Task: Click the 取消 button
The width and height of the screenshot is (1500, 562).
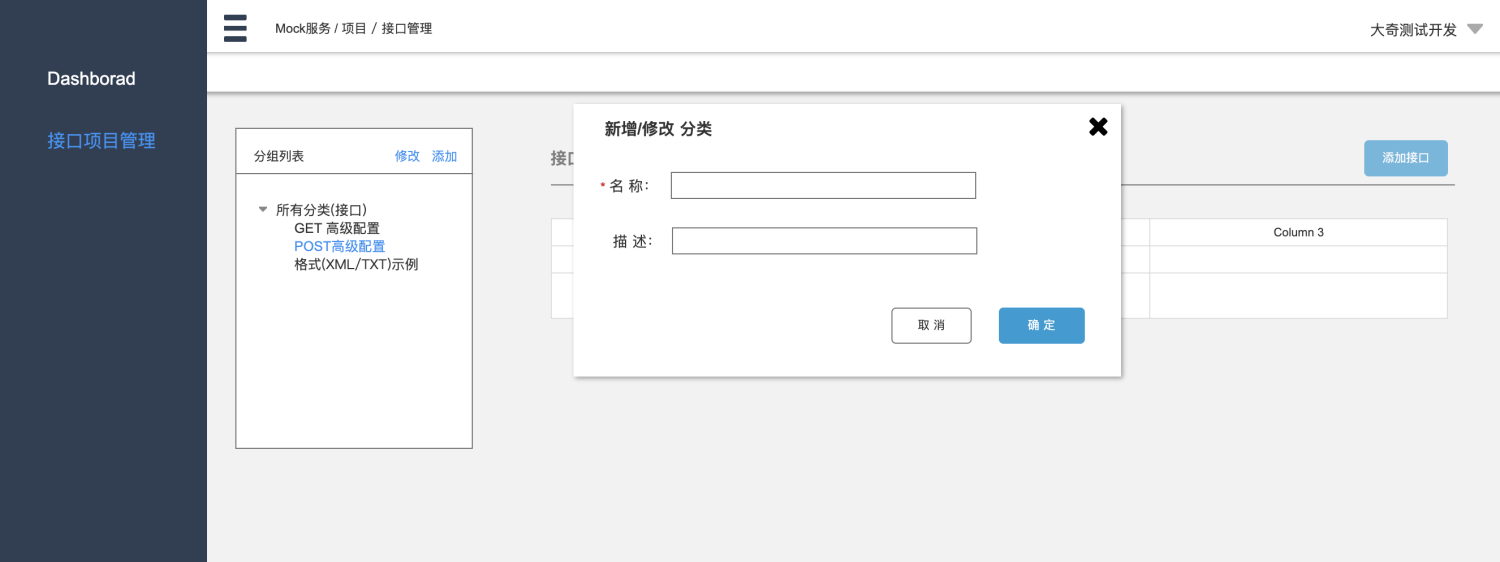Action: pos(931,326)
